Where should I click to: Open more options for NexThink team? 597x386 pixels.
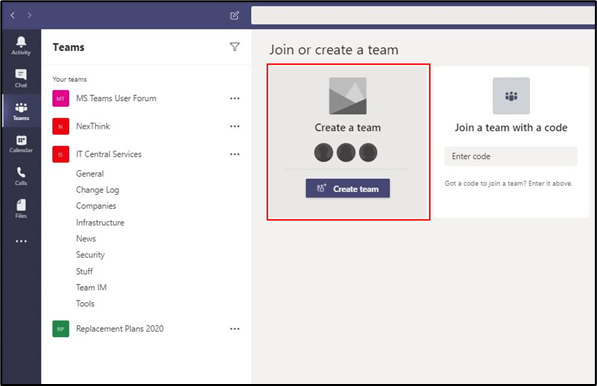pyautogui.click(x=235, y=126)
